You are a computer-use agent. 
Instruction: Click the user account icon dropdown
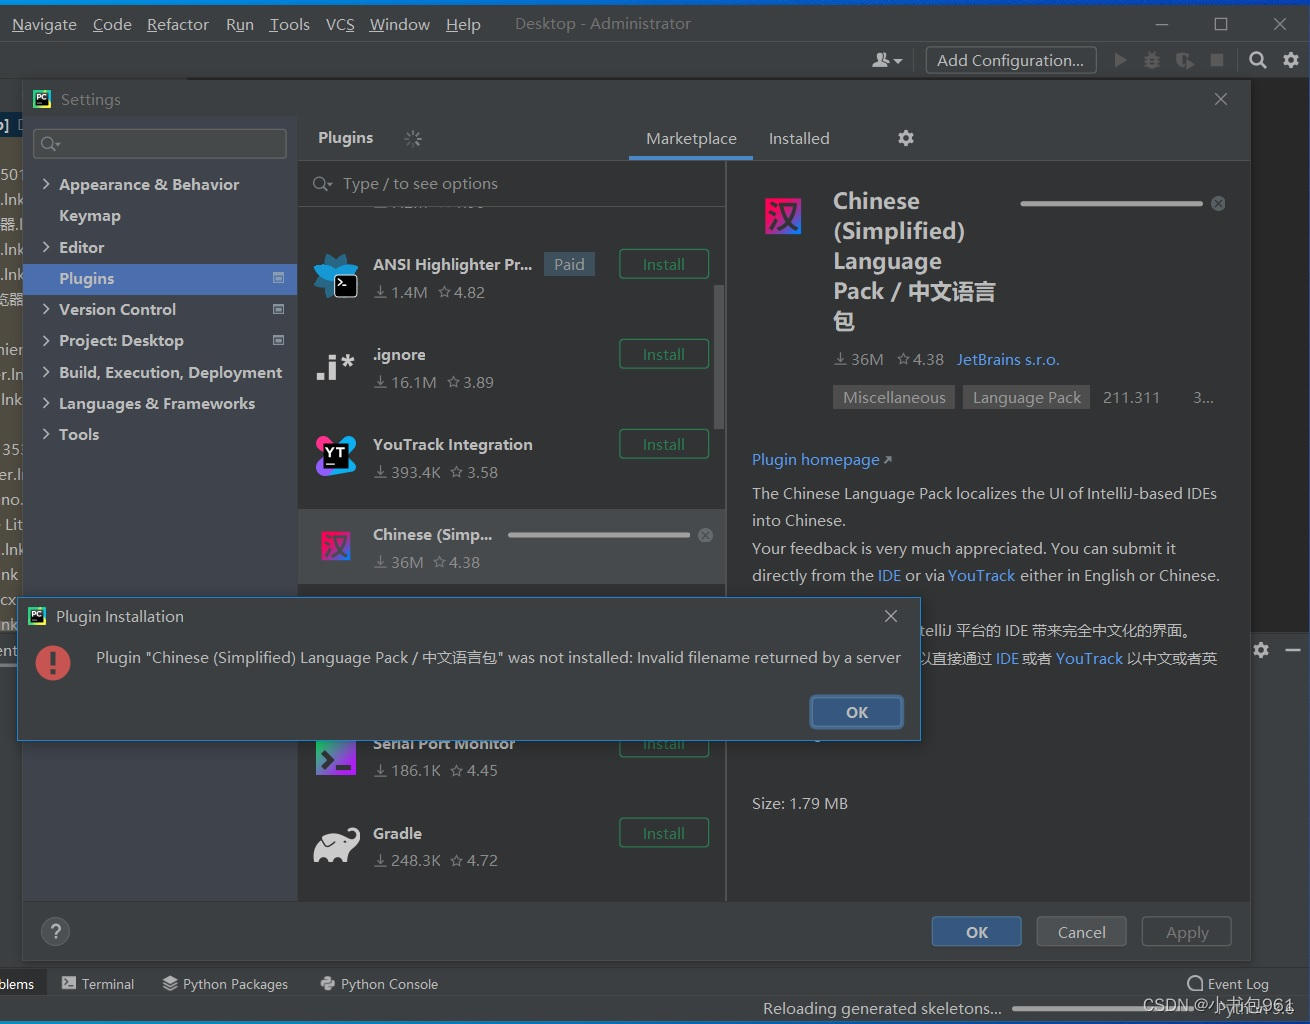coord(887,61)
